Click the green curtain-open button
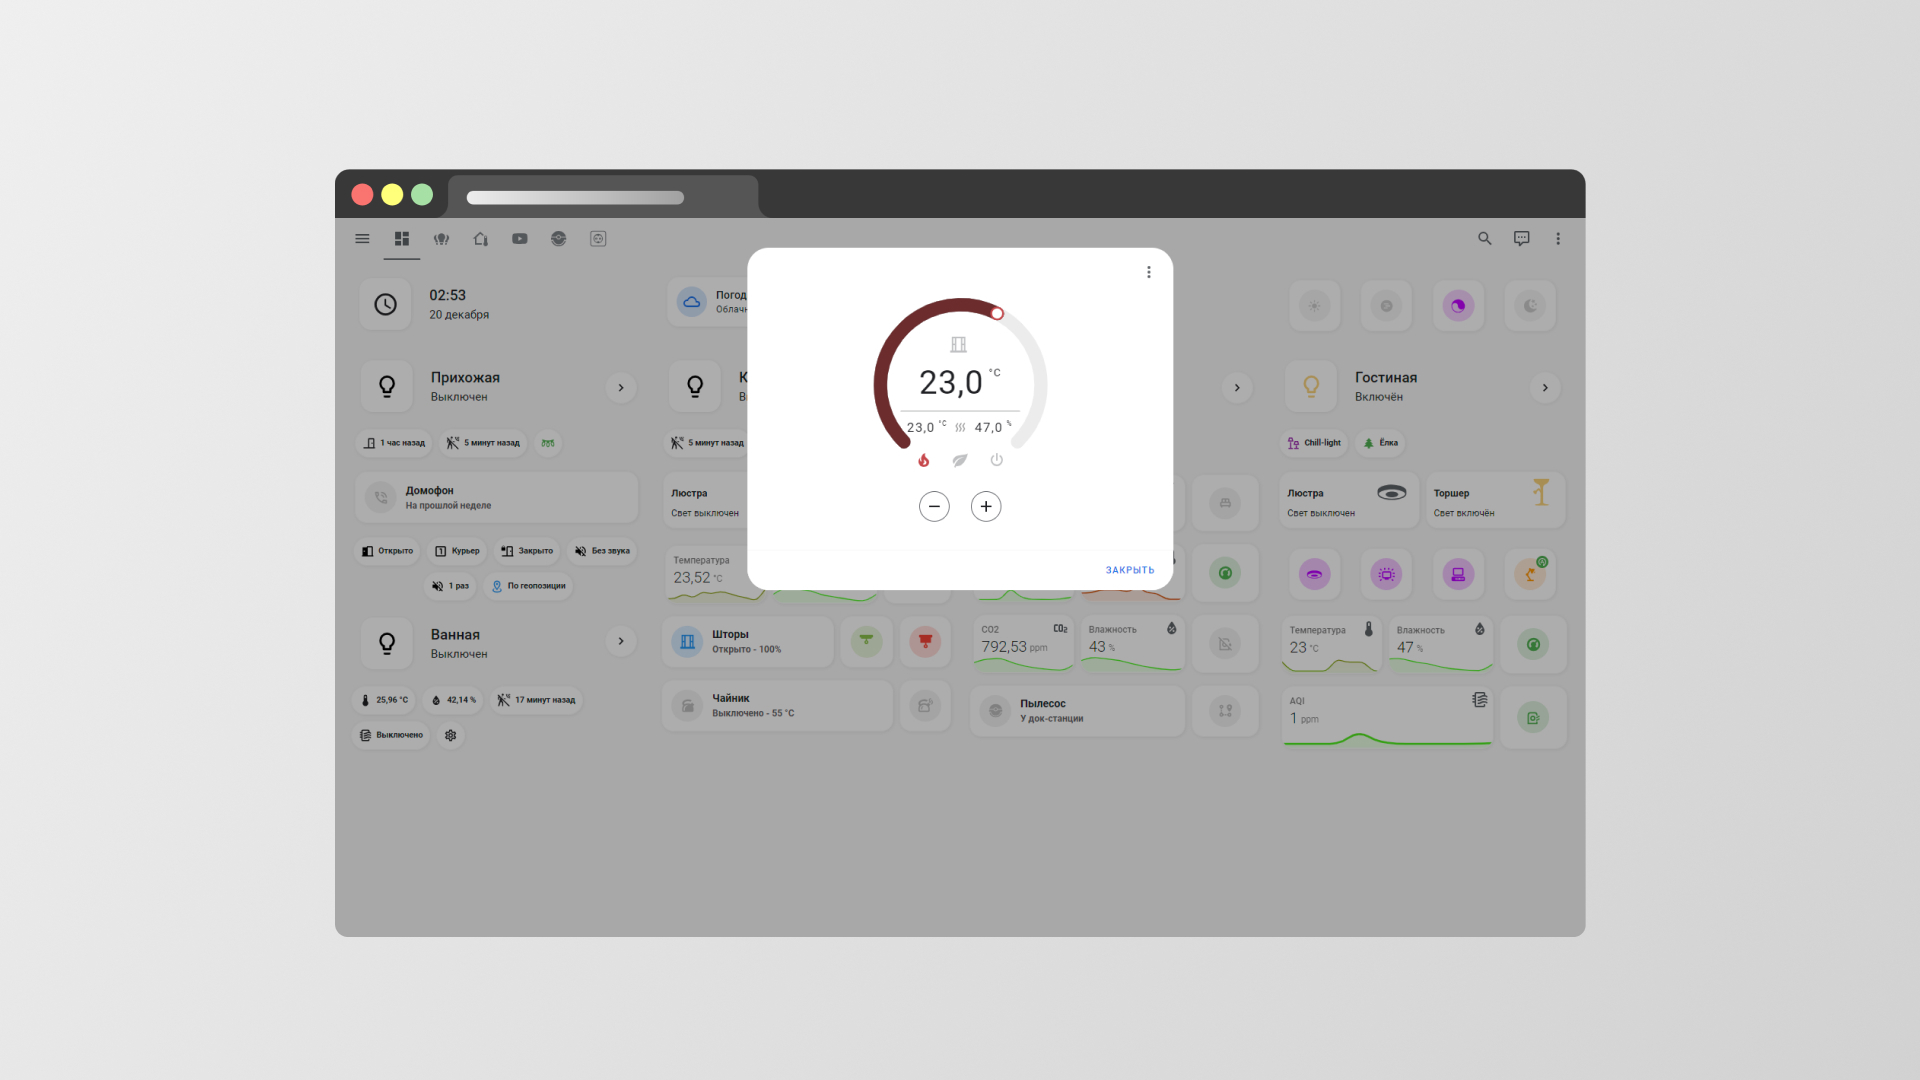This screenshot has width=1920, height=1080. click(866, 641)
